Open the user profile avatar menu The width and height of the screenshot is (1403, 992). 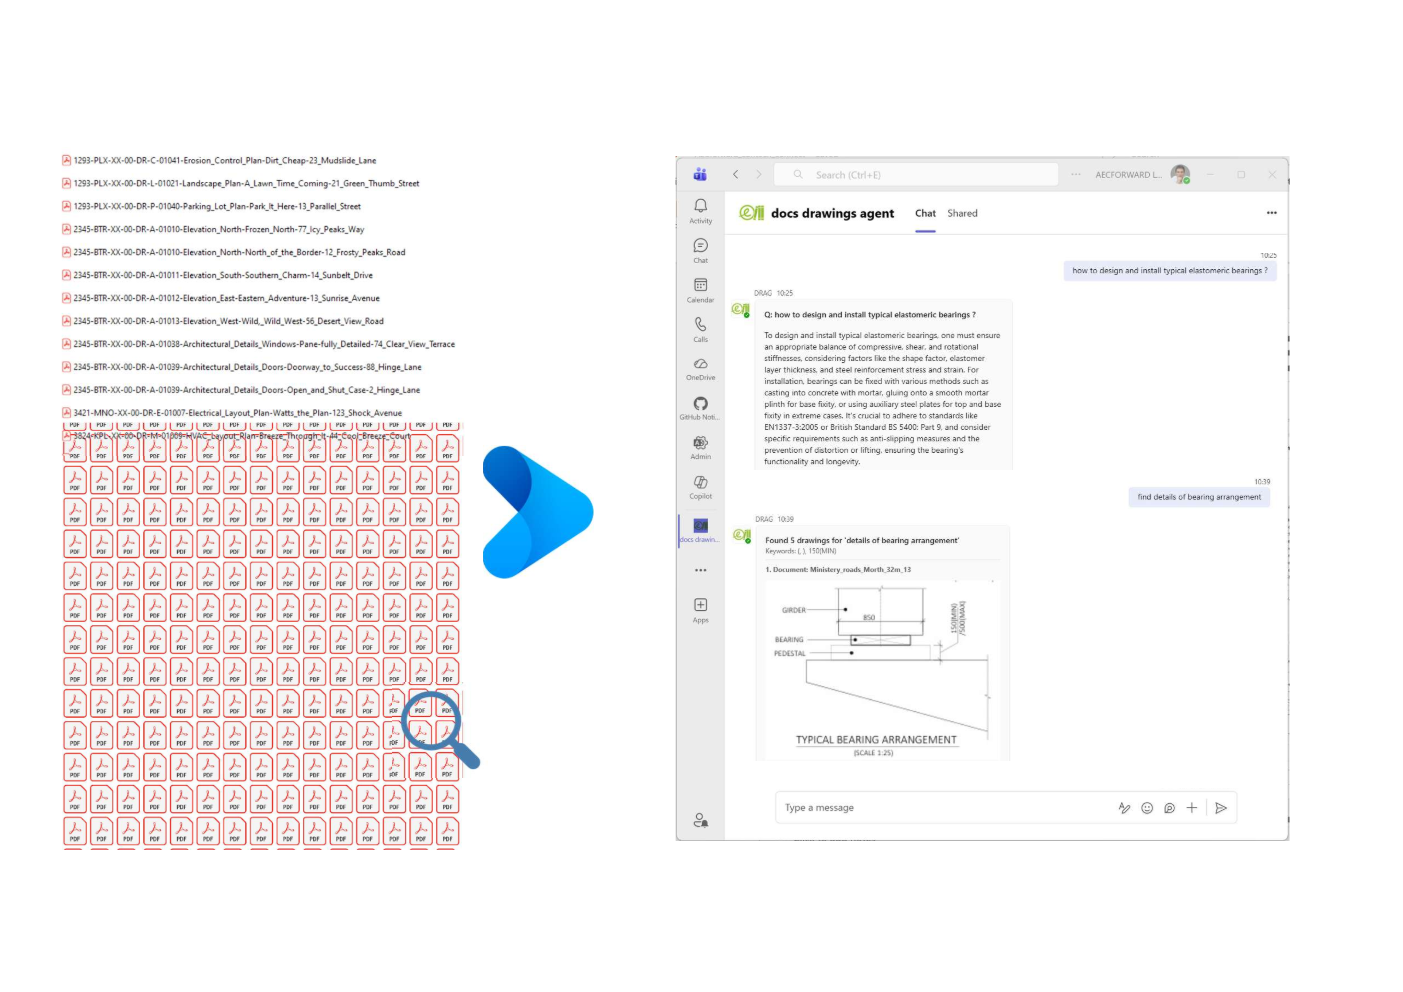(x=1180, y=174)
